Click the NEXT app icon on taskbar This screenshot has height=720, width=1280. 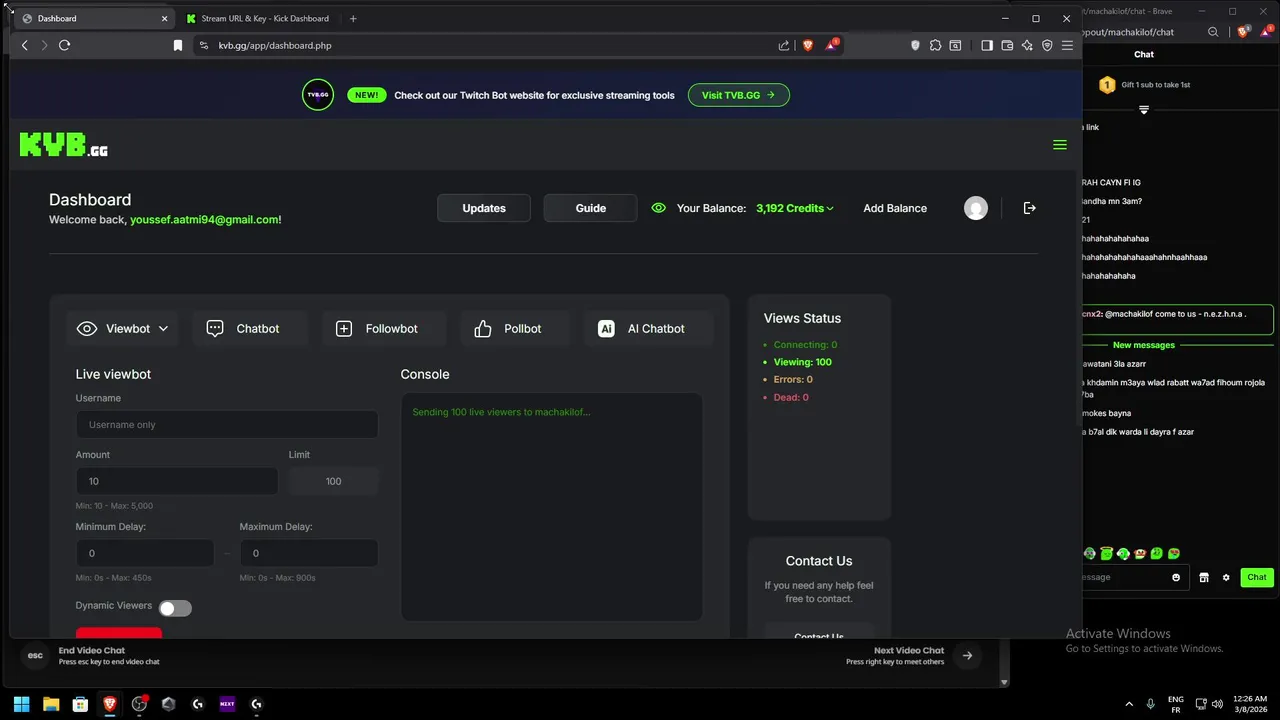click(x=227, y=704)
